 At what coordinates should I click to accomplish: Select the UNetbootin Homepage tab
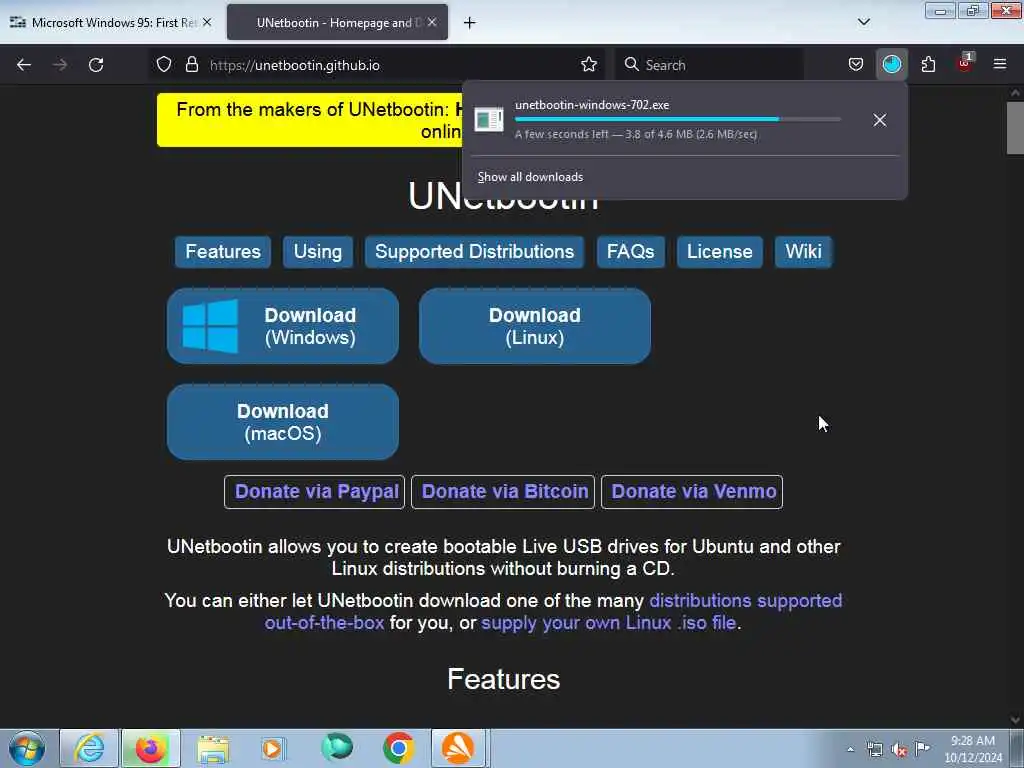pyautogui.click(x=338, y=23)
